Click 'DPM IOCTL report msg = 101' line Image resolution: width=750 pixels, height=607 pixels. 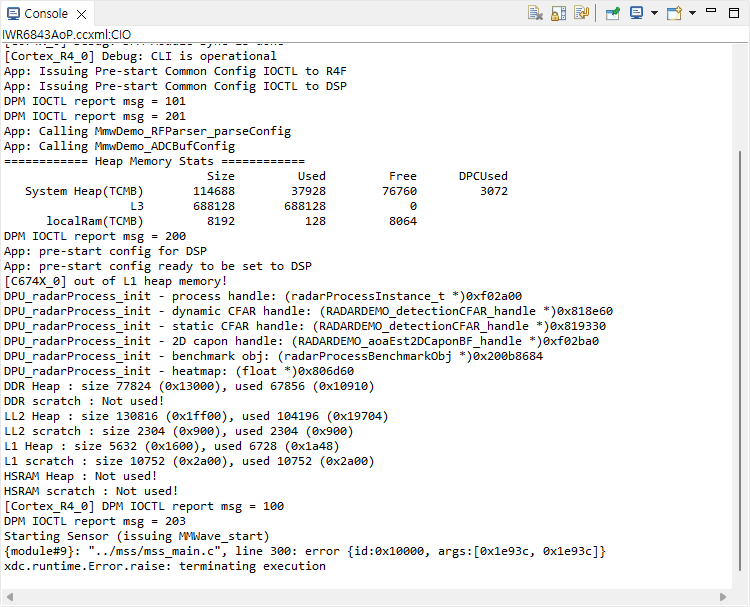[x=95, y=101]
